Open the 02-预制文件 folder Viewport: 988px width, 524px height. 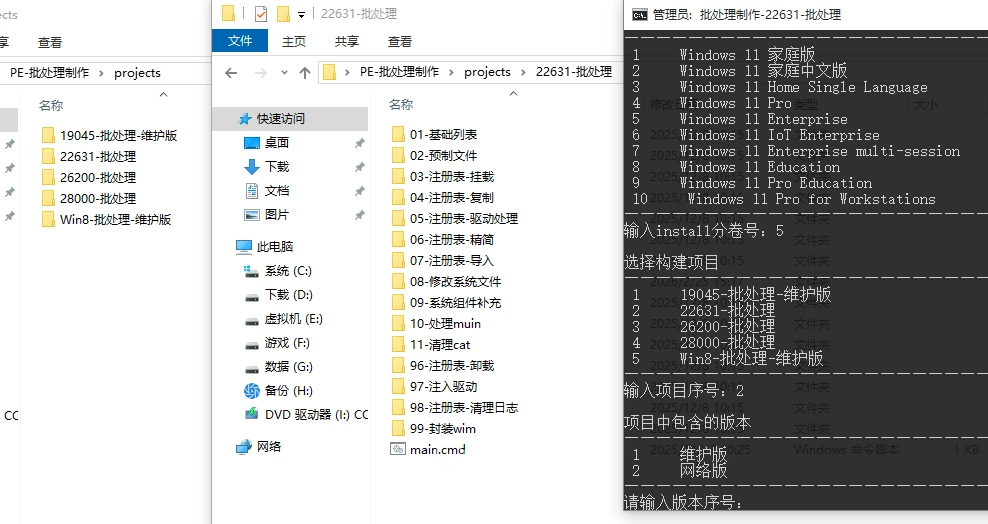tap(443, 156)
